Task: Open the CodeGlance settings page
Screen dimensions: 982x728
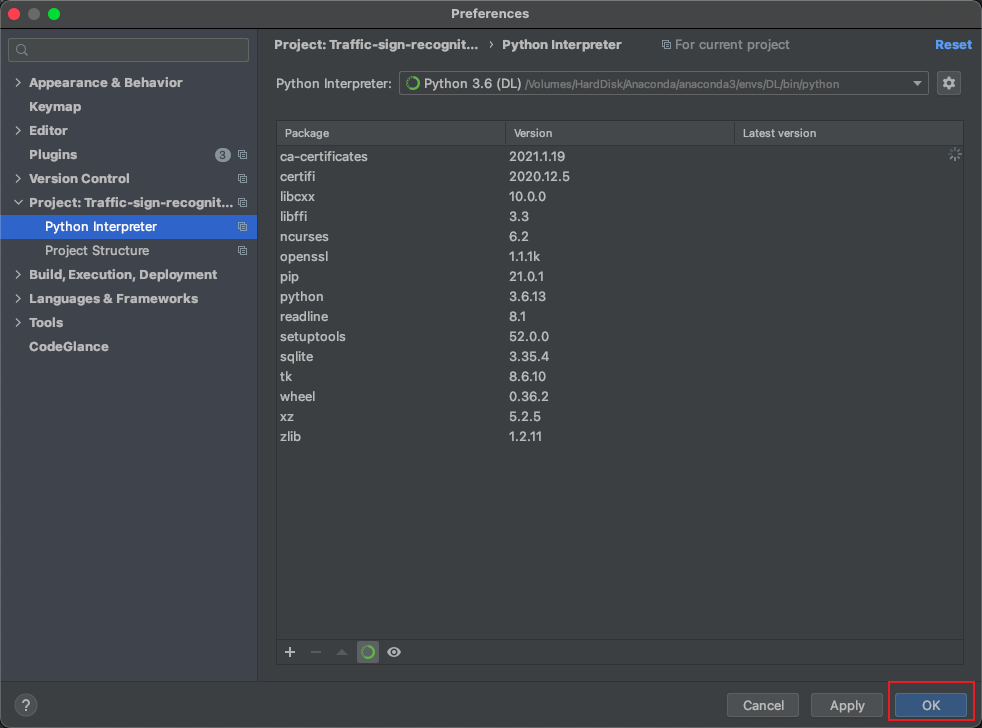Action: click(x=69, y=347)
